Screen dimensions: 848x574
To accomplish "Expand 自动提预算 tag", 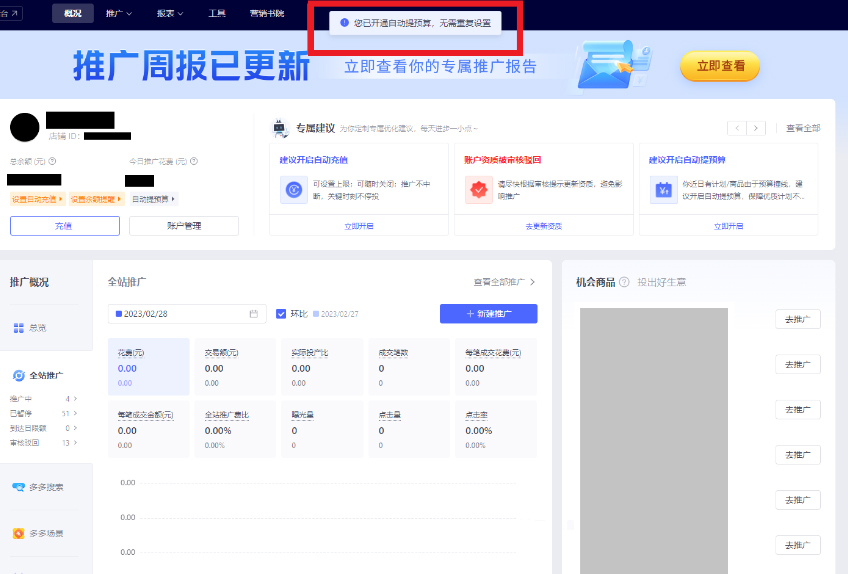I will point(154,199).
